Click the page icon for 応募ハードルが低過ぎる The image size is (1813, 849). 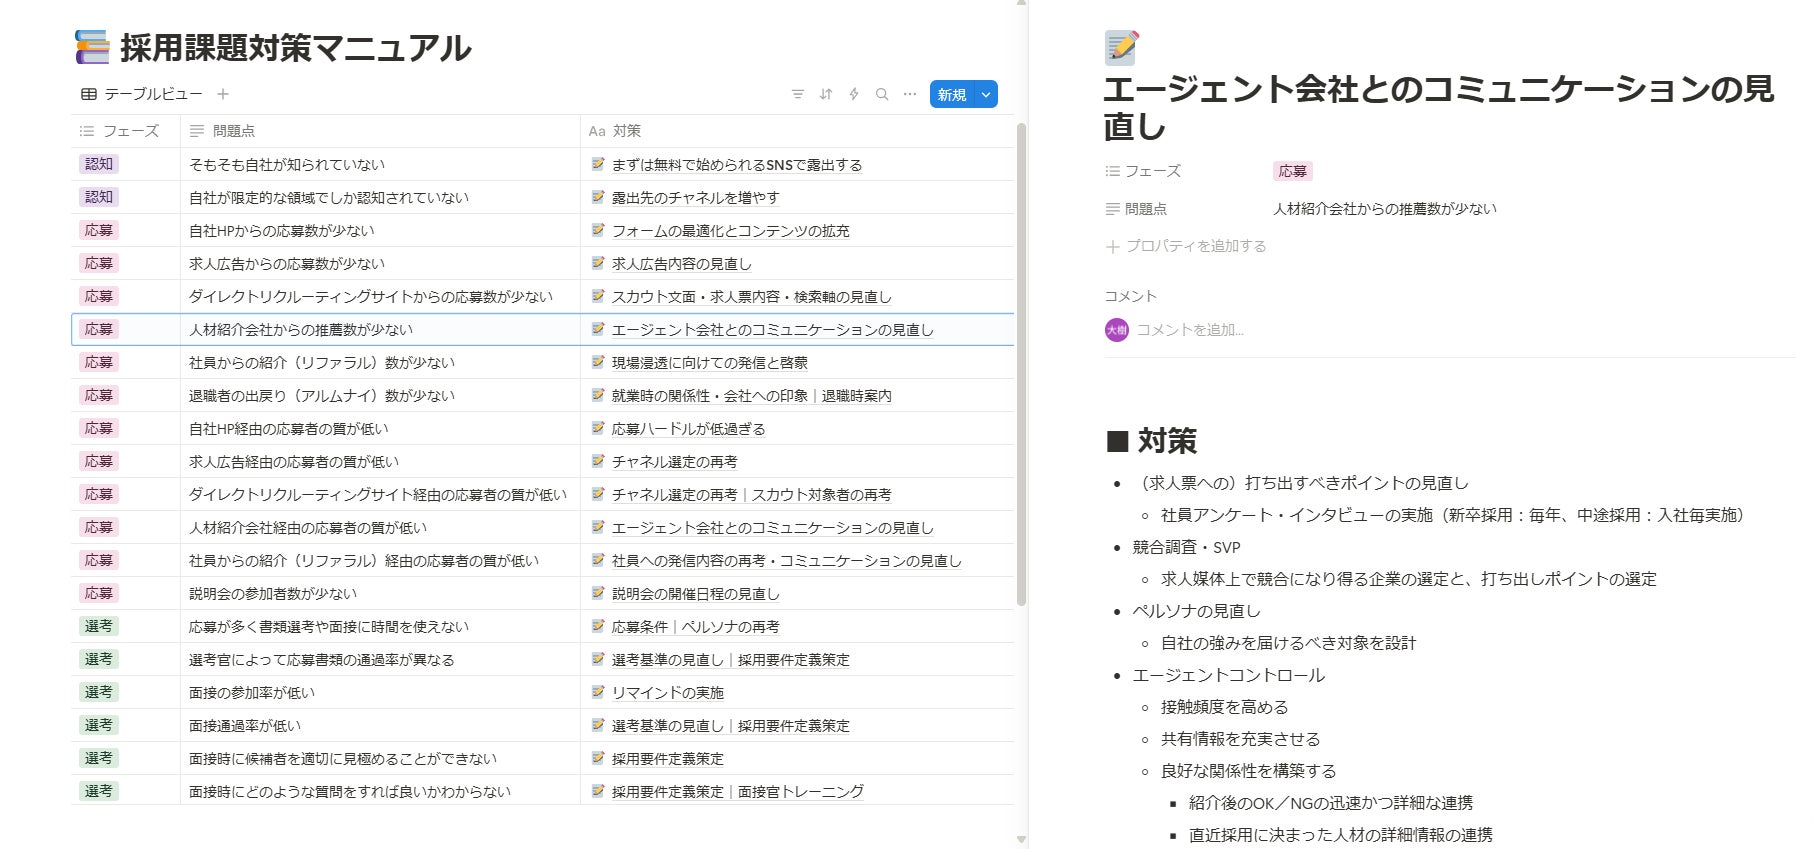coord(598,428)
